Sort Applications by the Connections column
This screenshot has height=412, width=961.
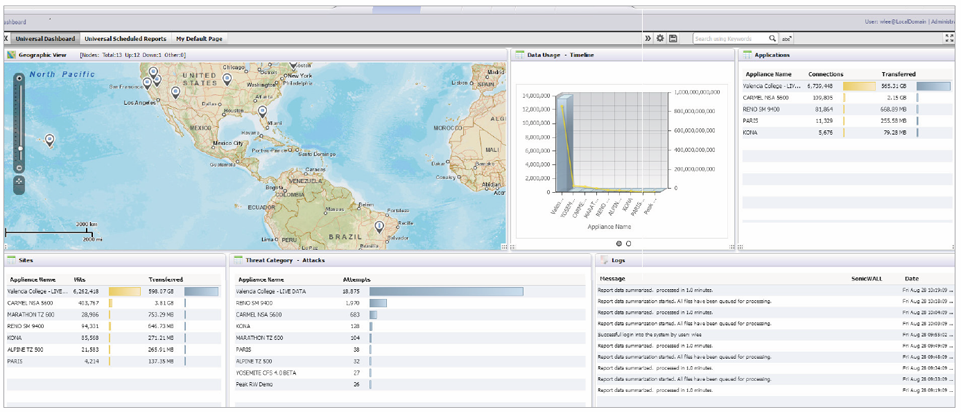point(826,74)
